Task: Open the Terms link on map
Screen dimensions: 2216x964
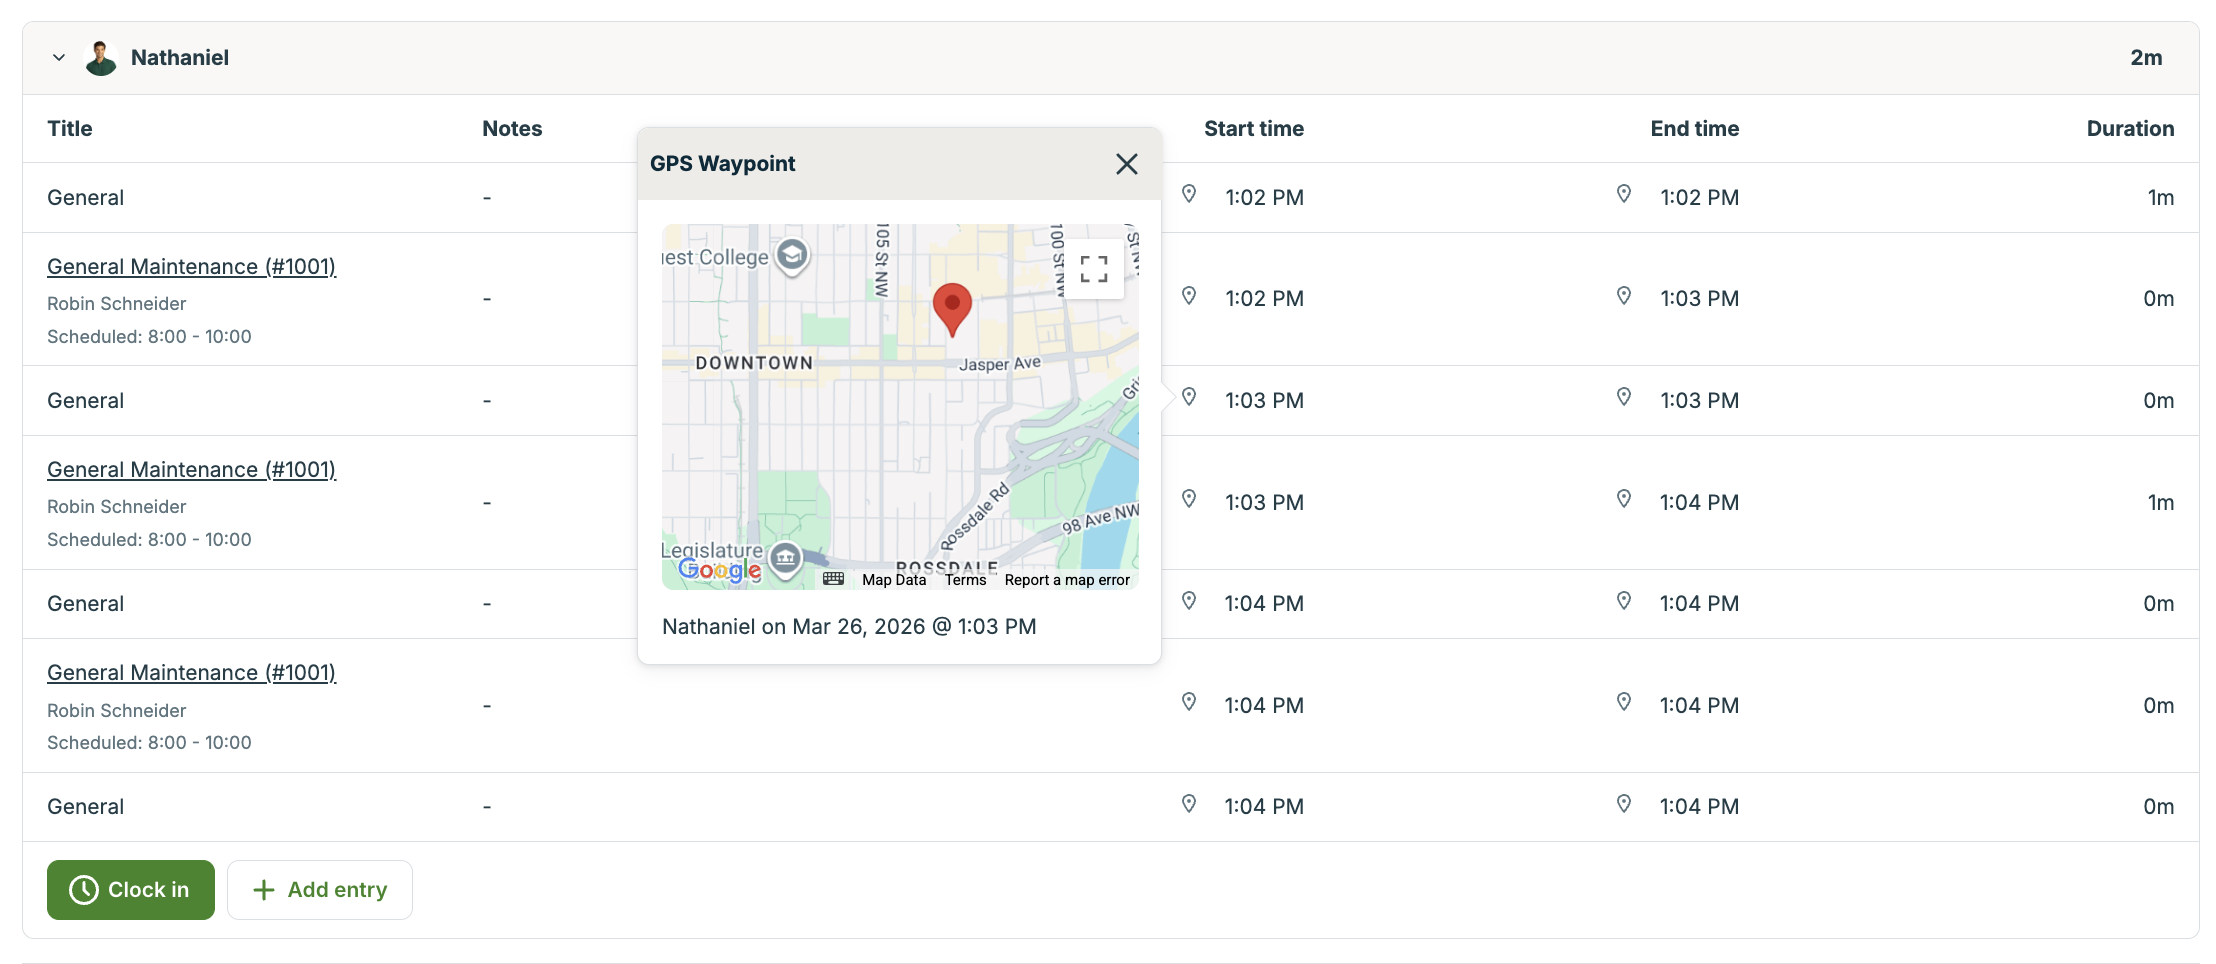Action: click(965, 580)
